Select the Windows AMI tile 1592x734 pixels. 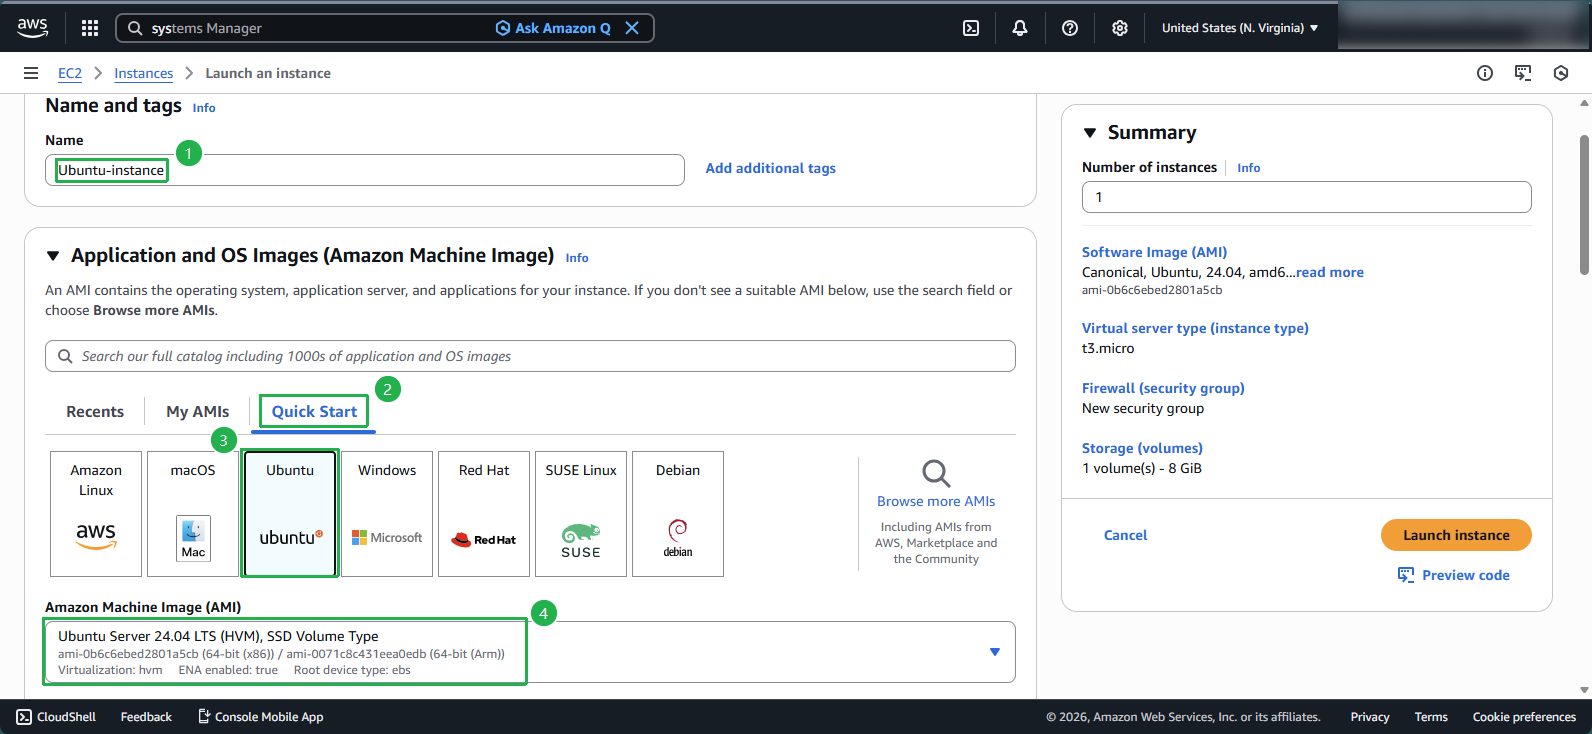(387, 514)
